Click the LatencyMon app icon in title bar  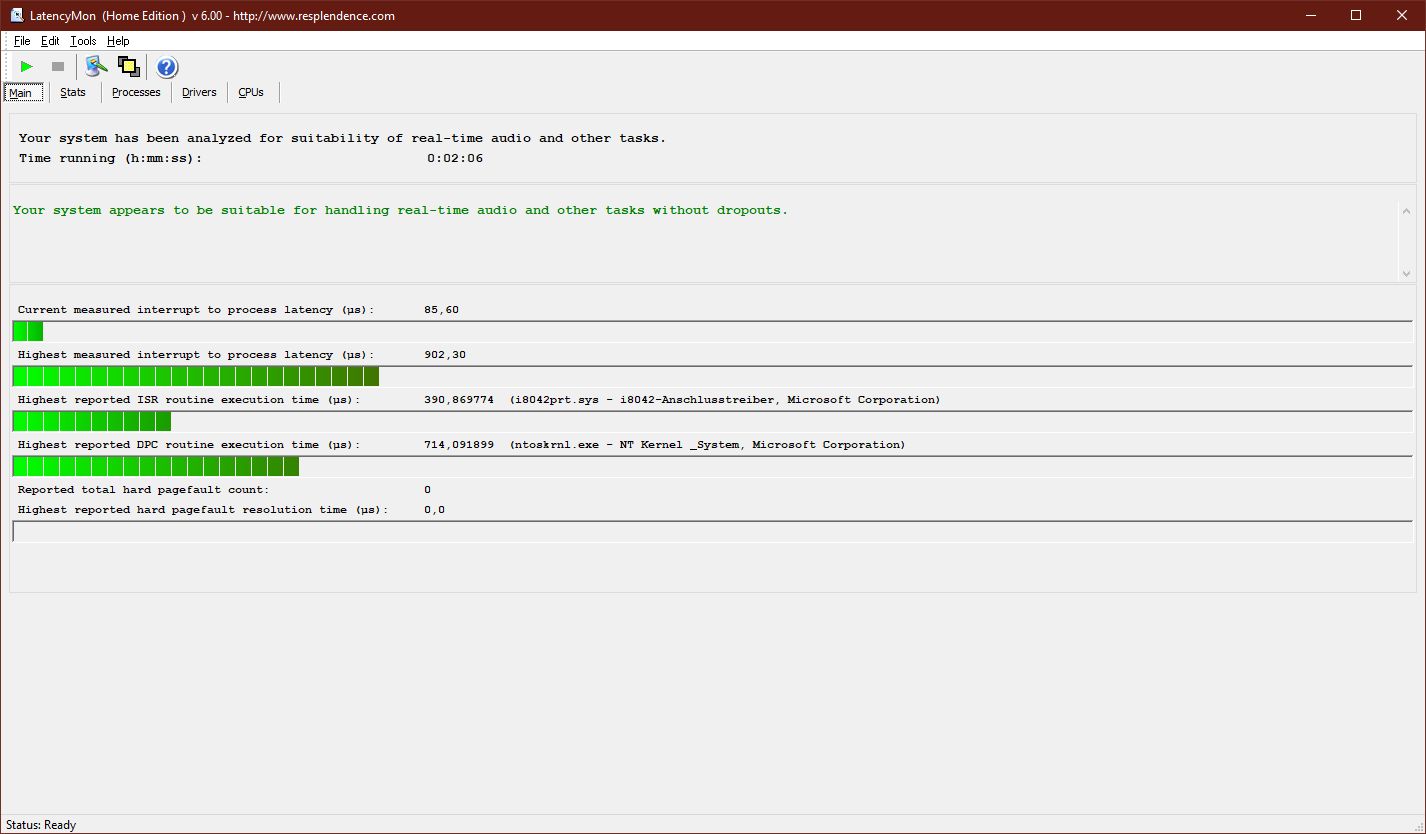[x=18, y=15]
